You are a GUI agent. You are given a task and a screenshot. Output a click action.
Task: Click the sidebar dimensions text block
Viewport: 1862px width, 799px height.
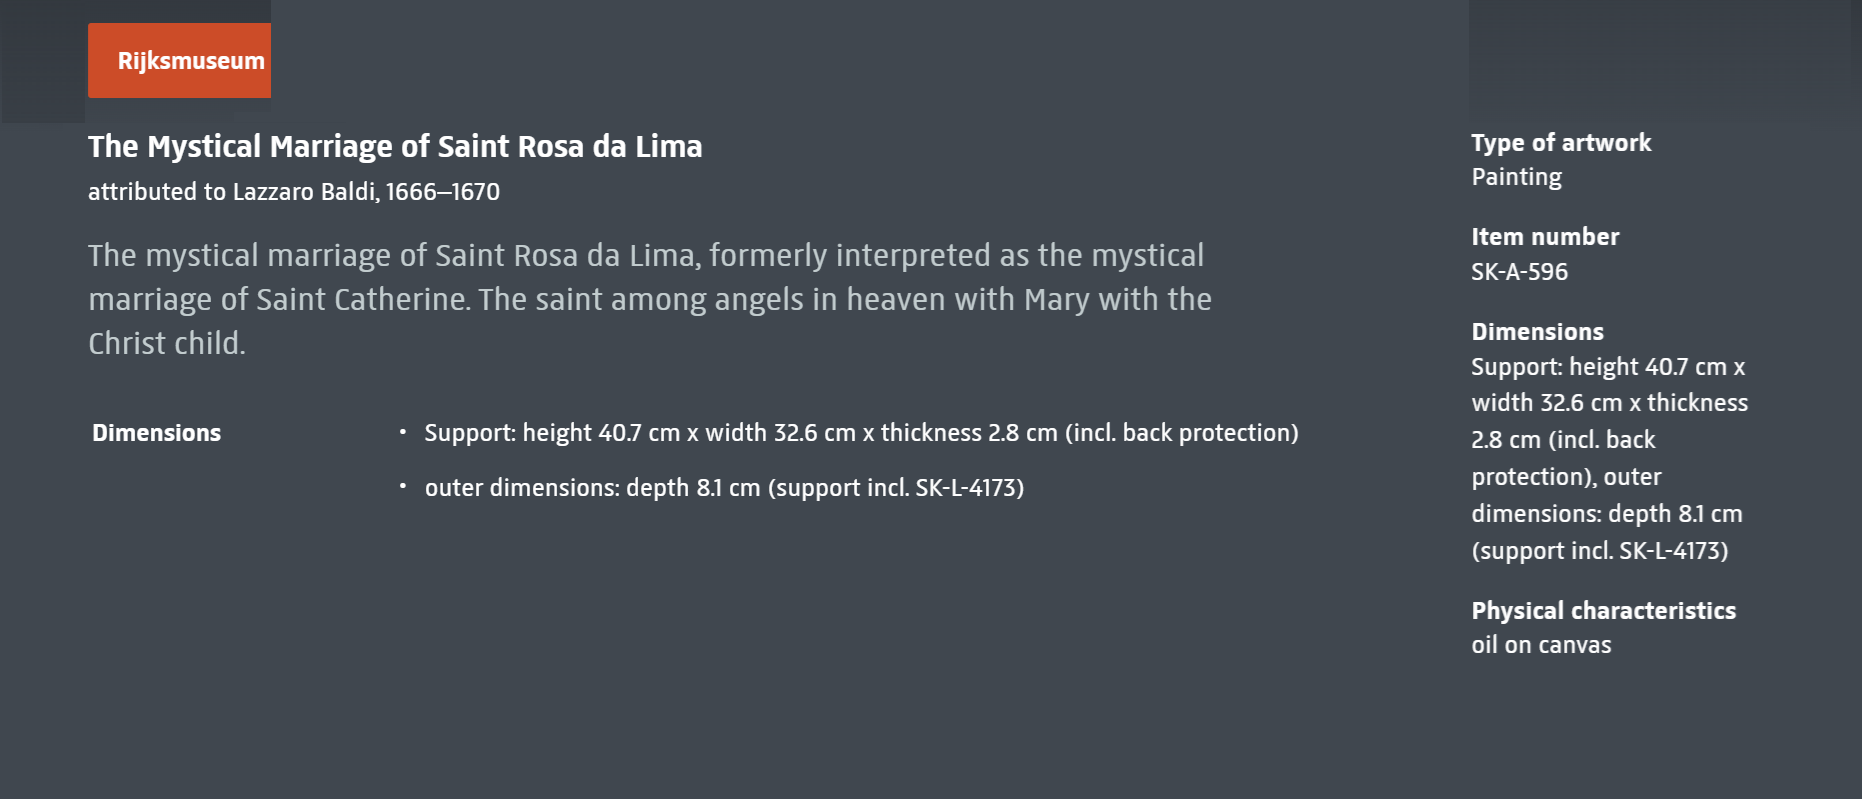(x=1609, y=459)
